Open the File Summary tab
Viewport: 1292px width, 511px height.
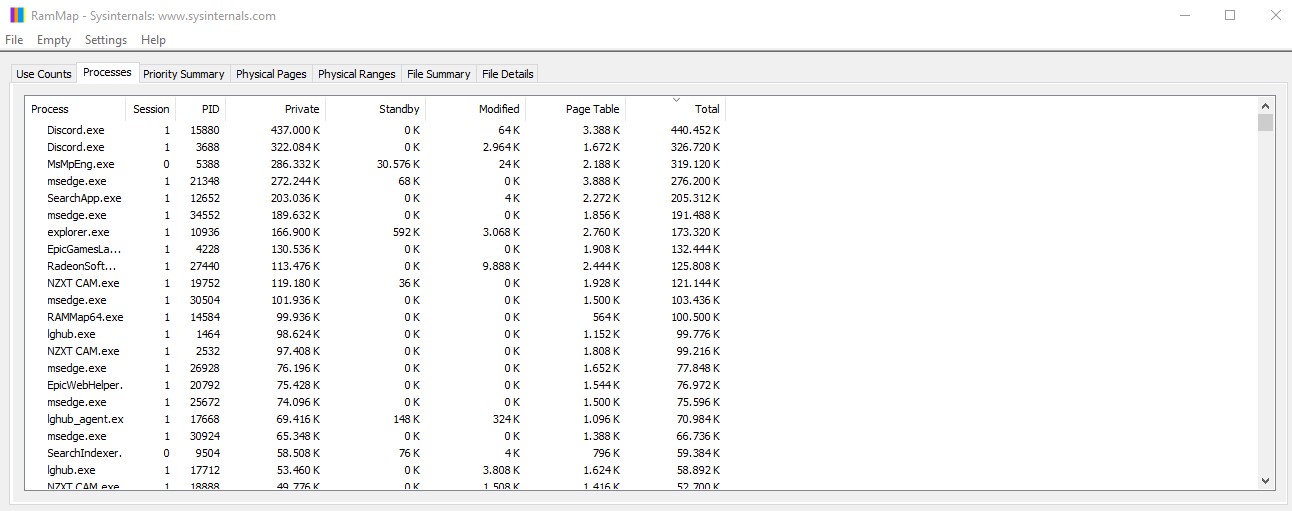[x=438, y=74]
